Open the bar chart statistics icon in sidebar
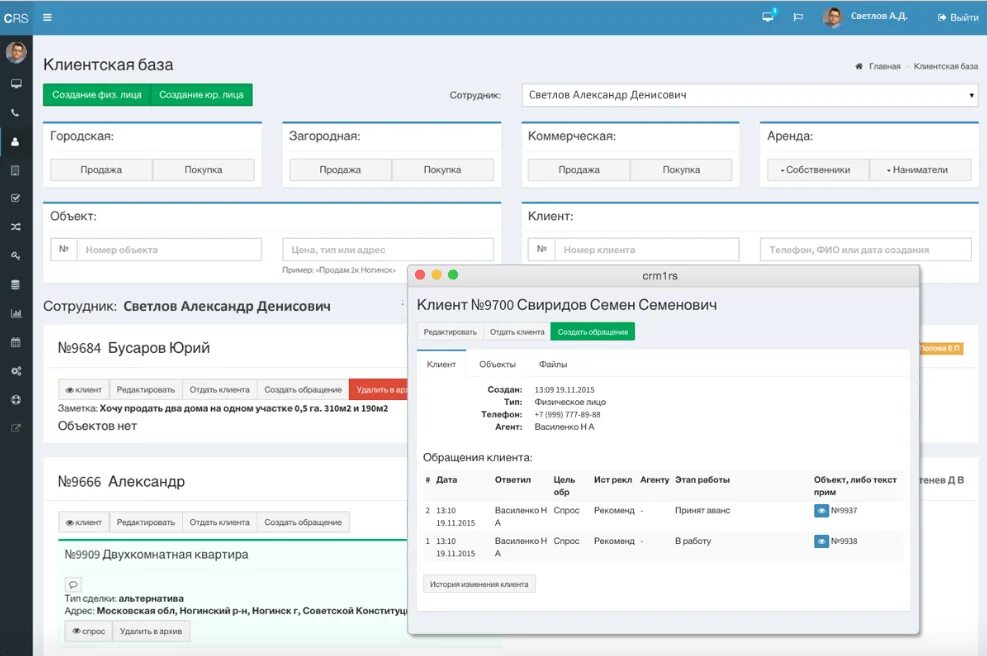 coord(16,314)
